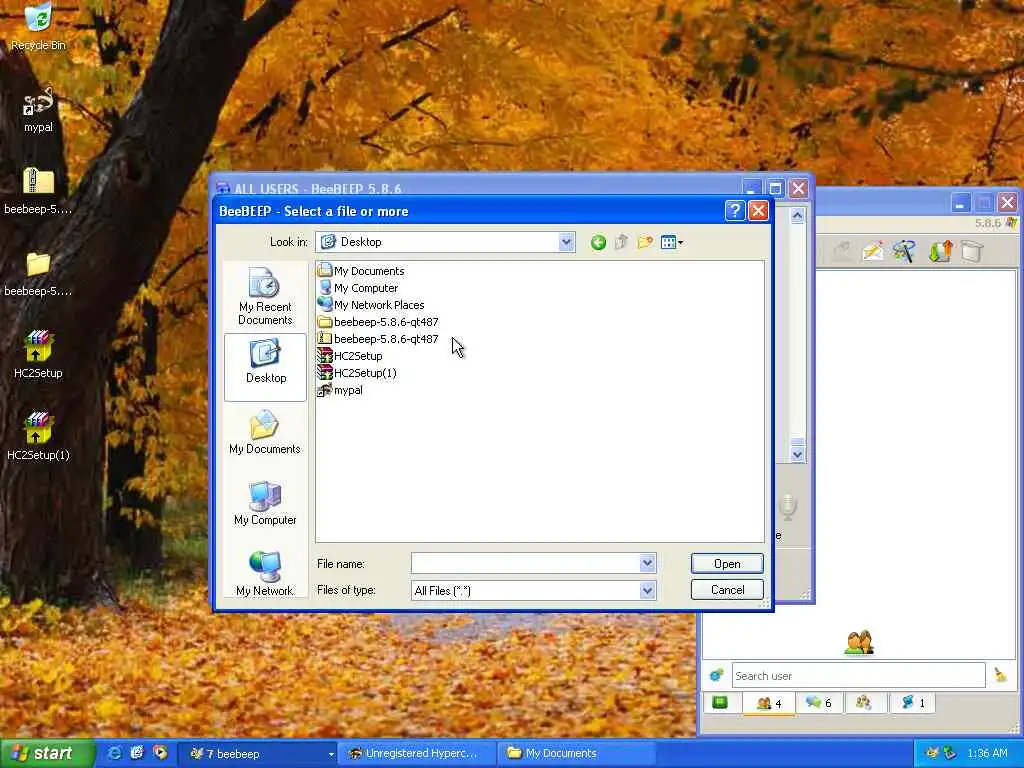Select My Network Places in the file list
The image size is (1024, 768).
[371, 304]
